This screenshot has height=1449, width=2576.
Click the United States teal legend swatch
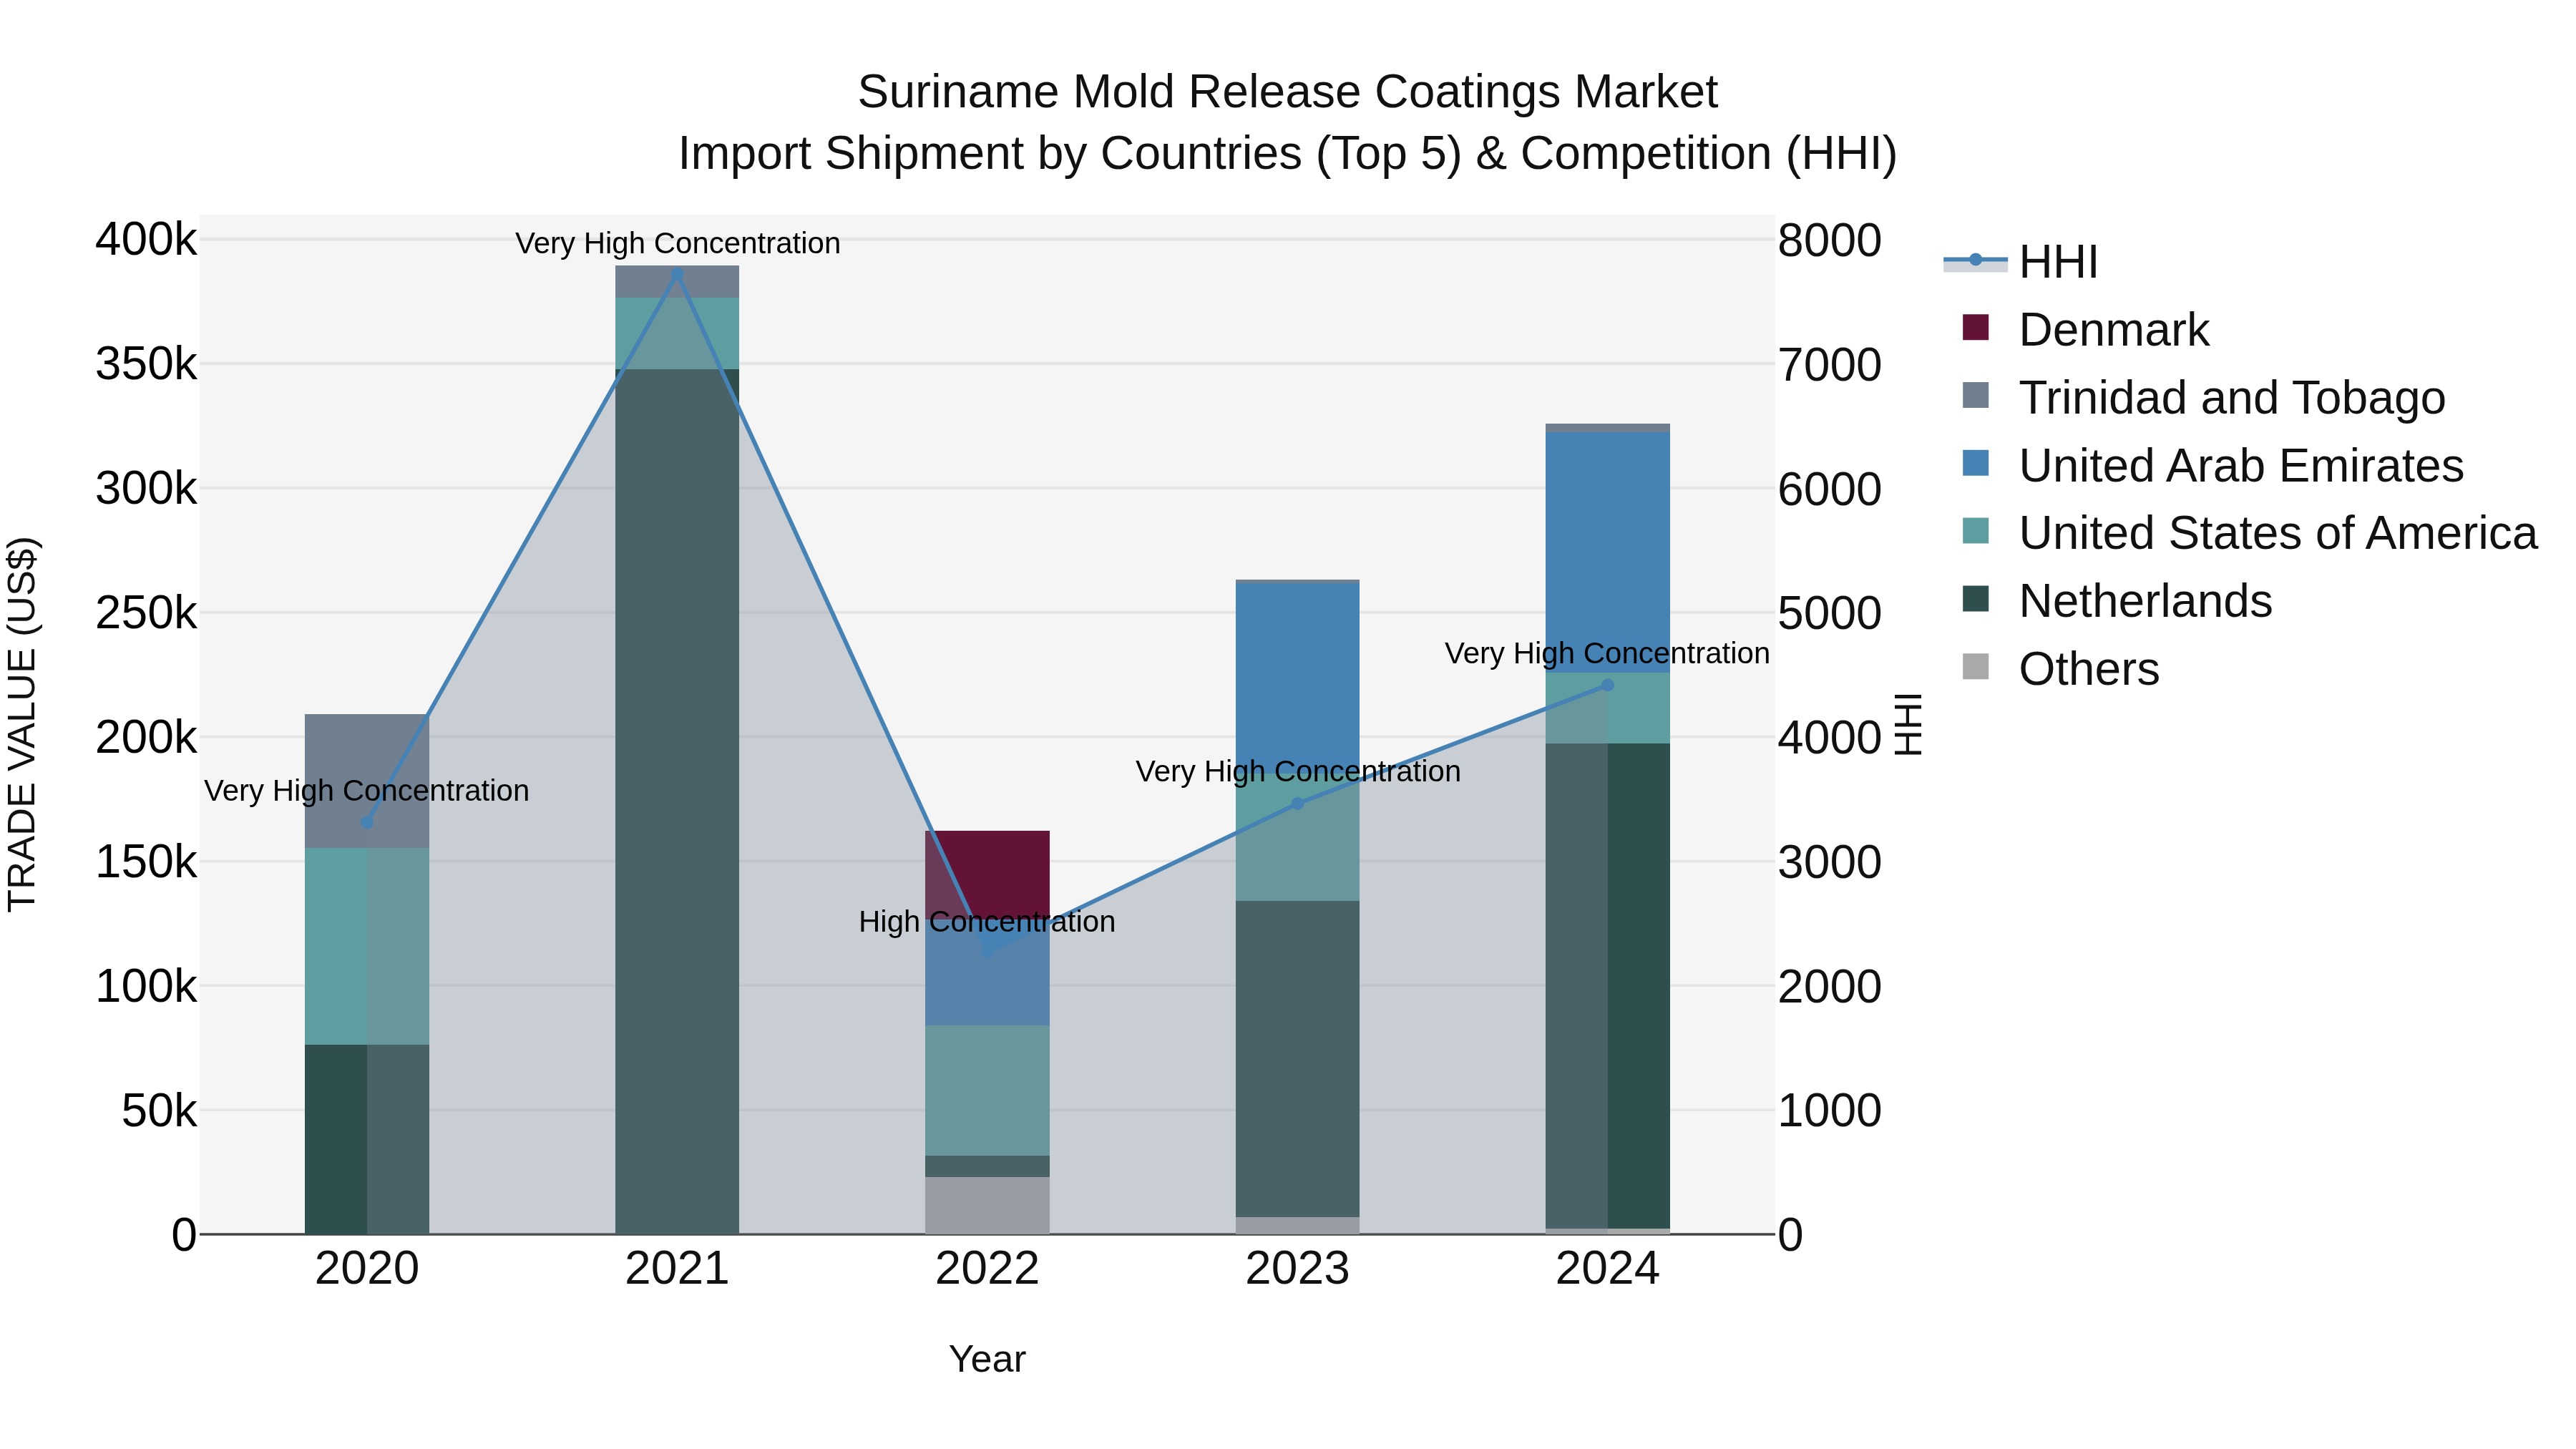1976,531
